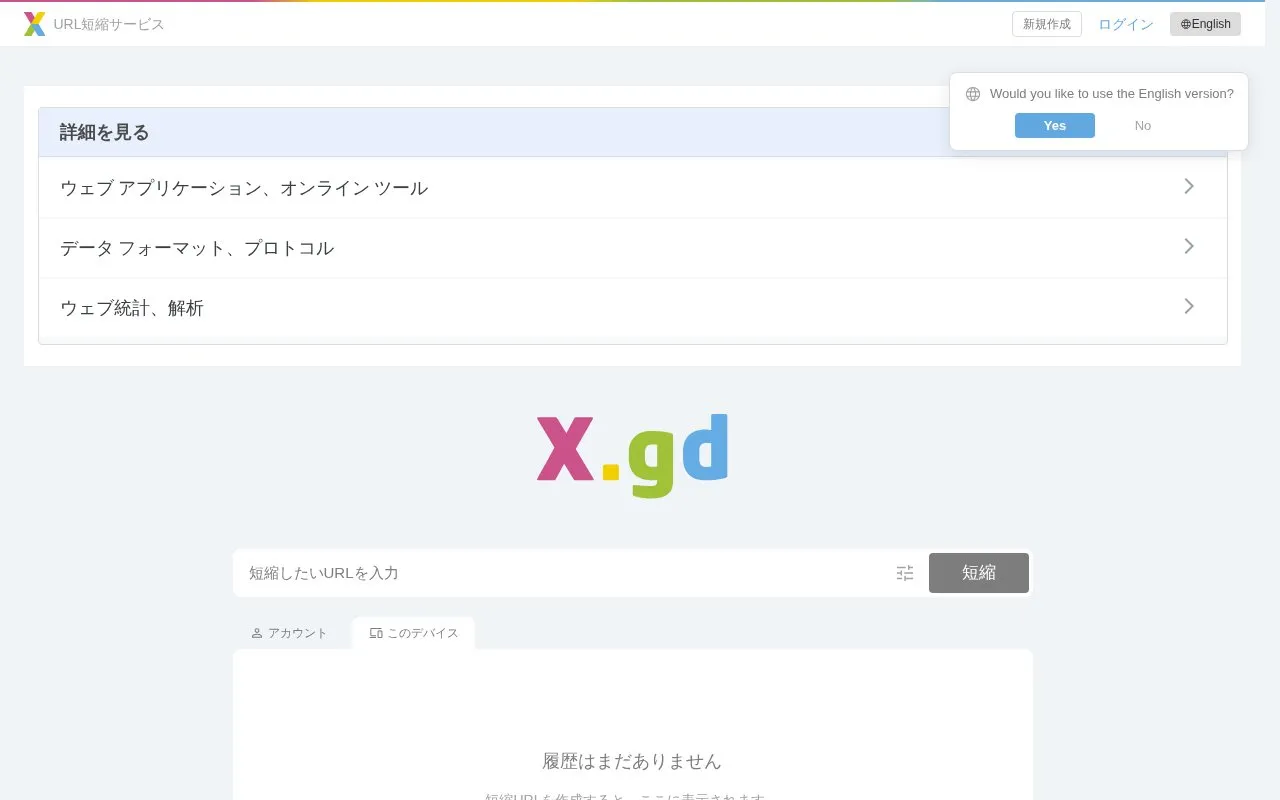The height and width of the screenshot is (800, 1280).
Task: Accept English version with Yes
Action: click(x=1055, y=125)
